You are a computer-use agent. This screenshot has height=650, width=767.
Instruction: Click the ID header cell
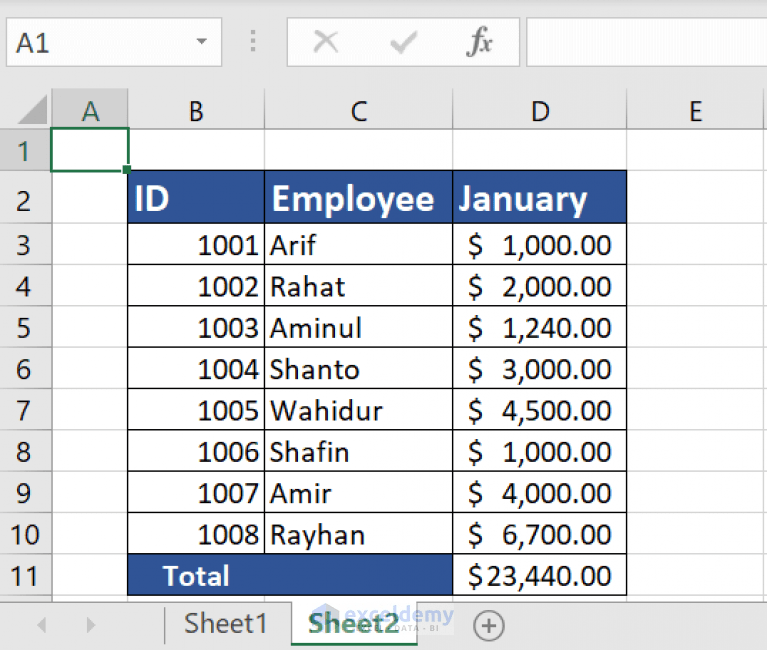[x=196, y=198]
